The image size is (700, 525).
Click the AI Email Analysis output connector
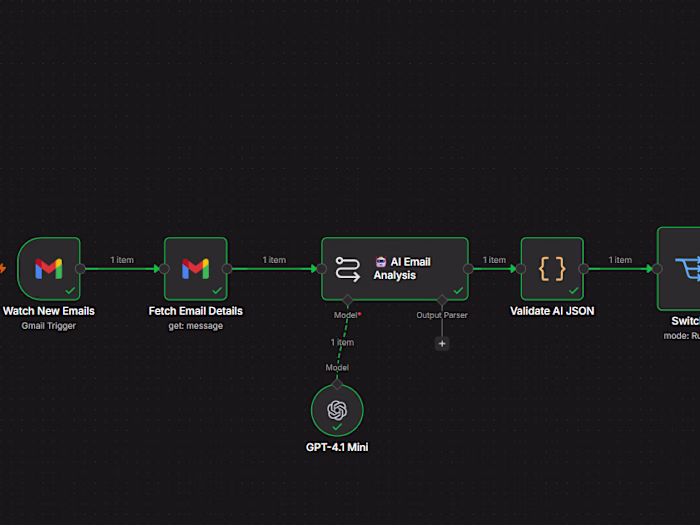point(468,269)
